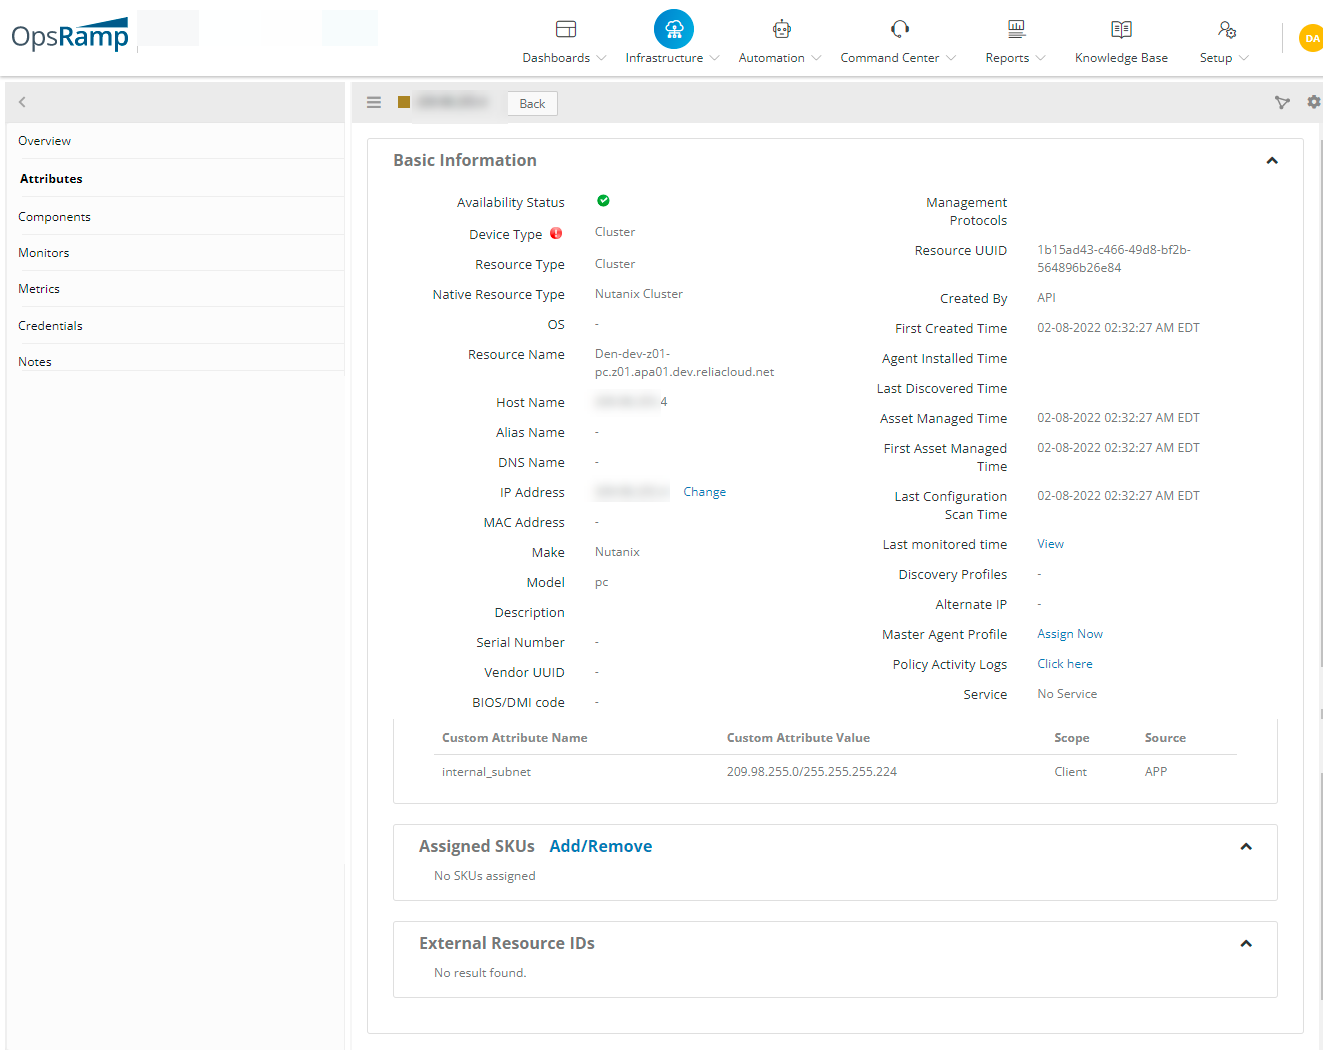Click View for last monitored time

pos(1050,544)
